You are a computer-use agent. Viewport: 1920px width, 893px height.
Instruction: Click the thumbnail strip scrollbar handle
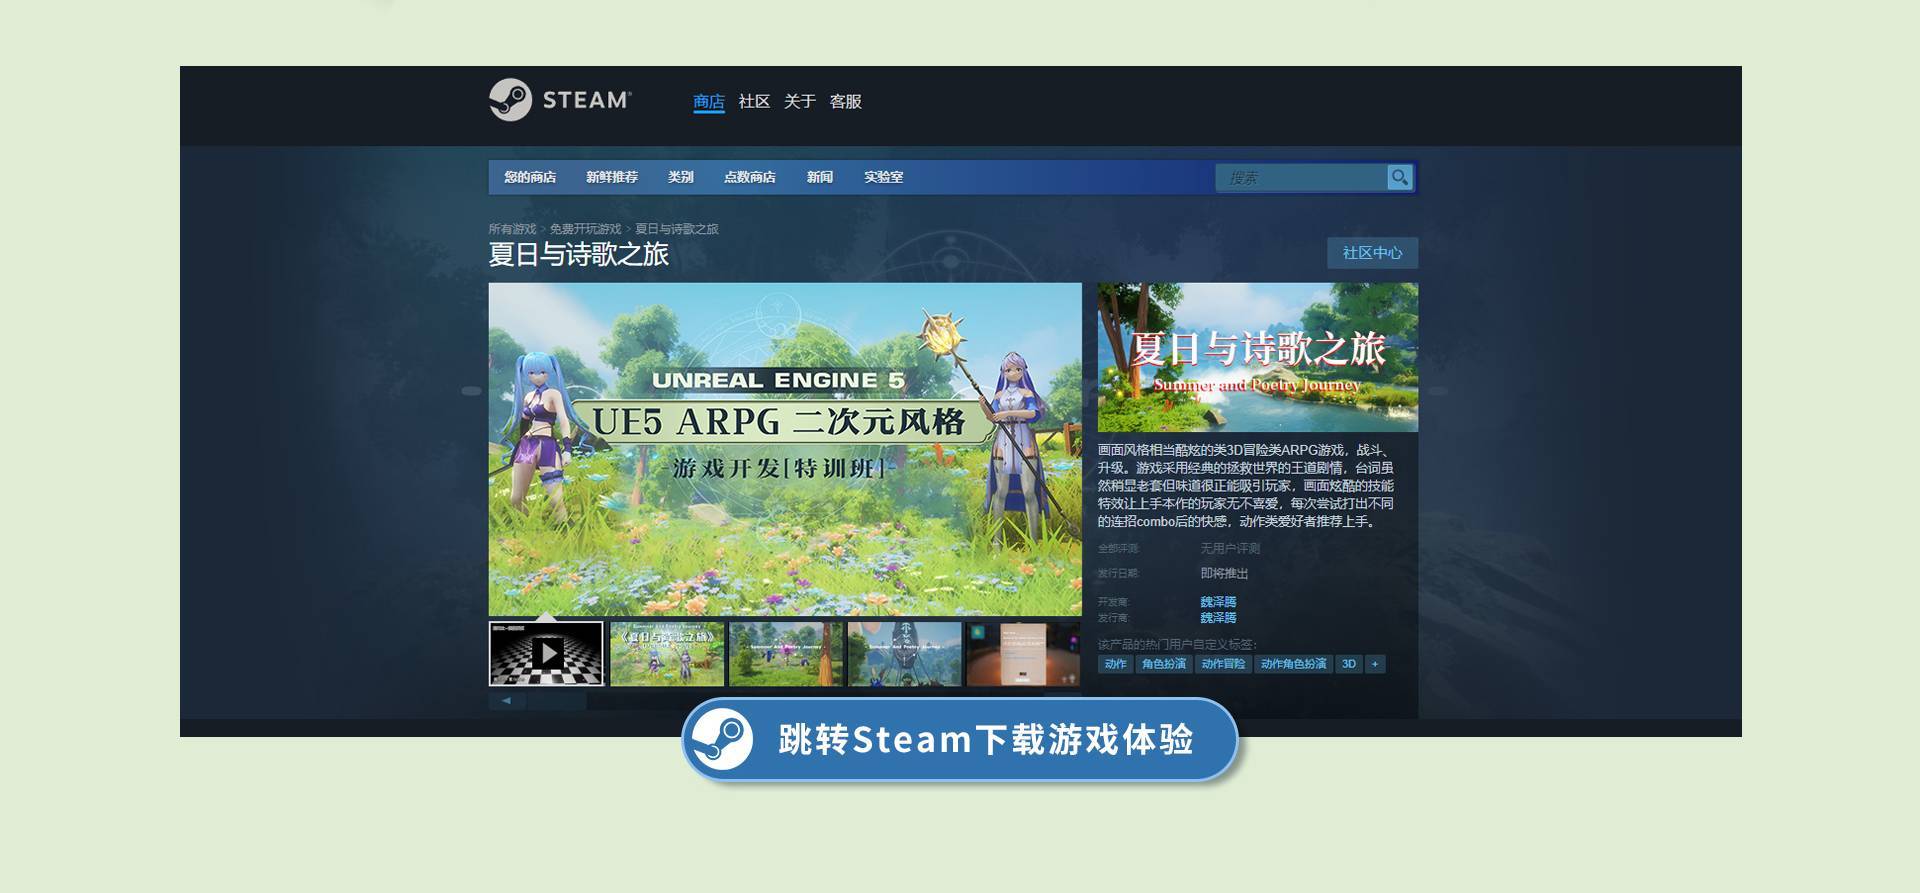[557, 701]
